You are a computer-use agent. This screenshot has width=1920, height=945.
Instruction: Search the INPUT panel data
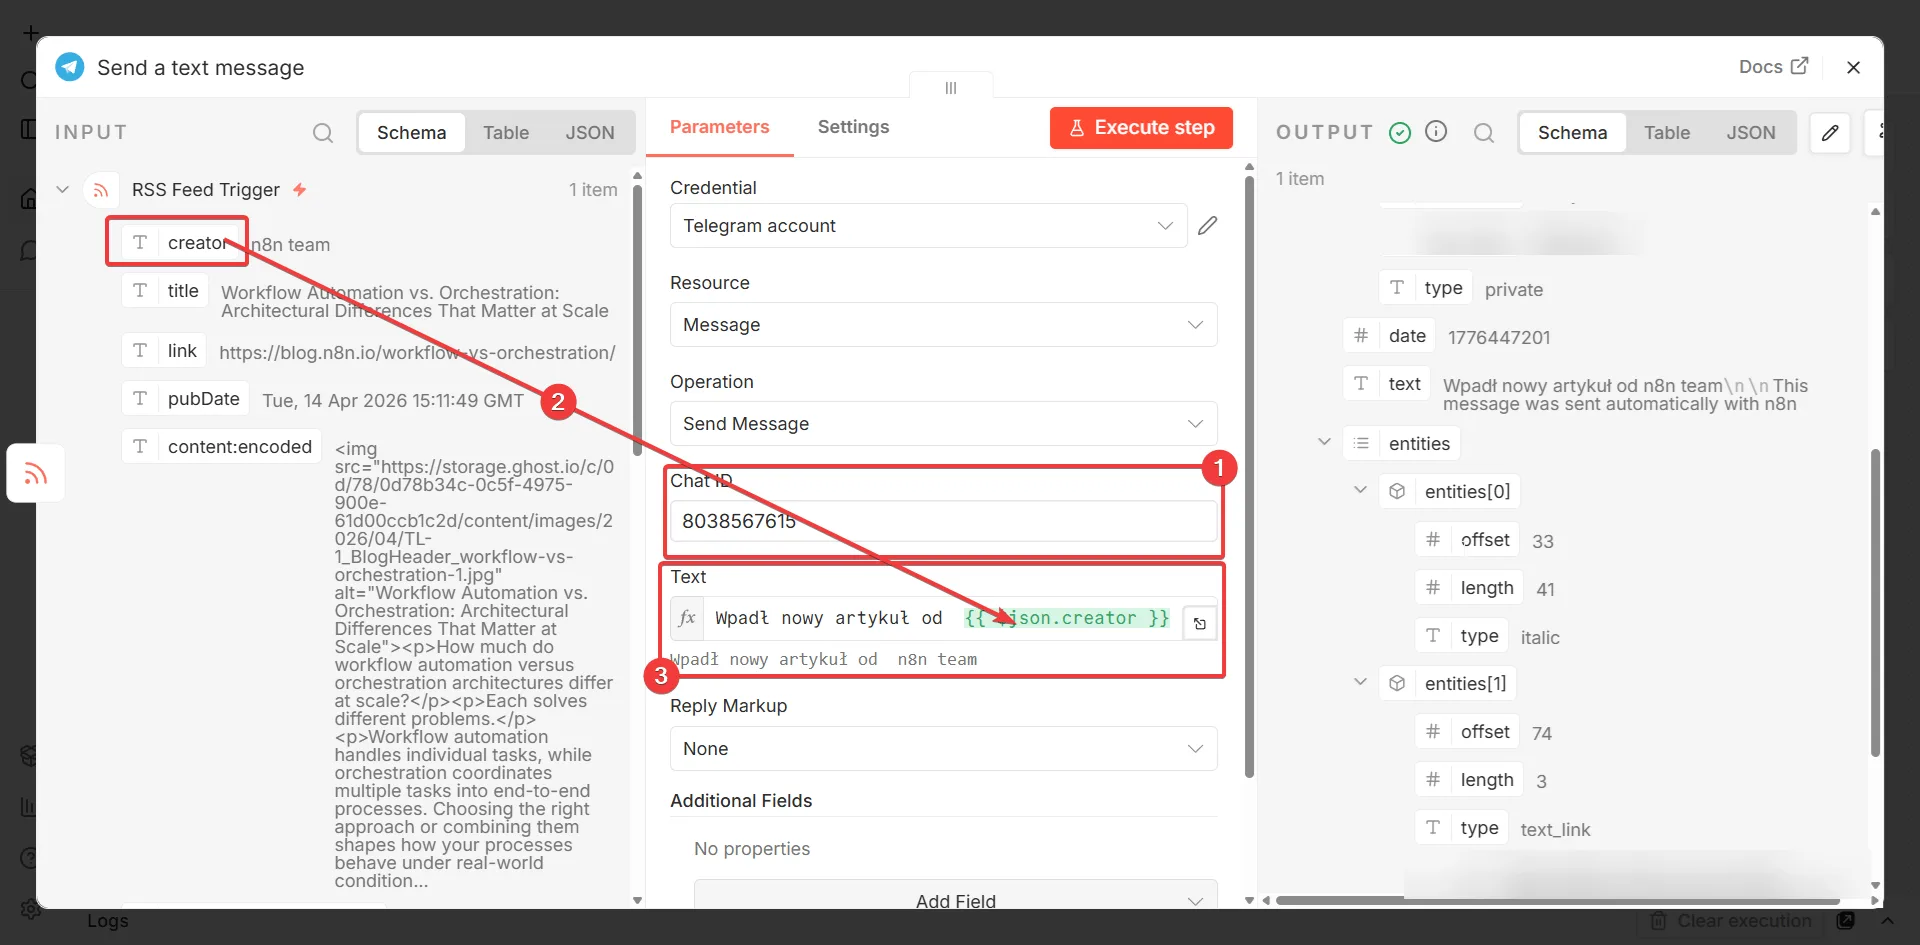click(322, 133)
